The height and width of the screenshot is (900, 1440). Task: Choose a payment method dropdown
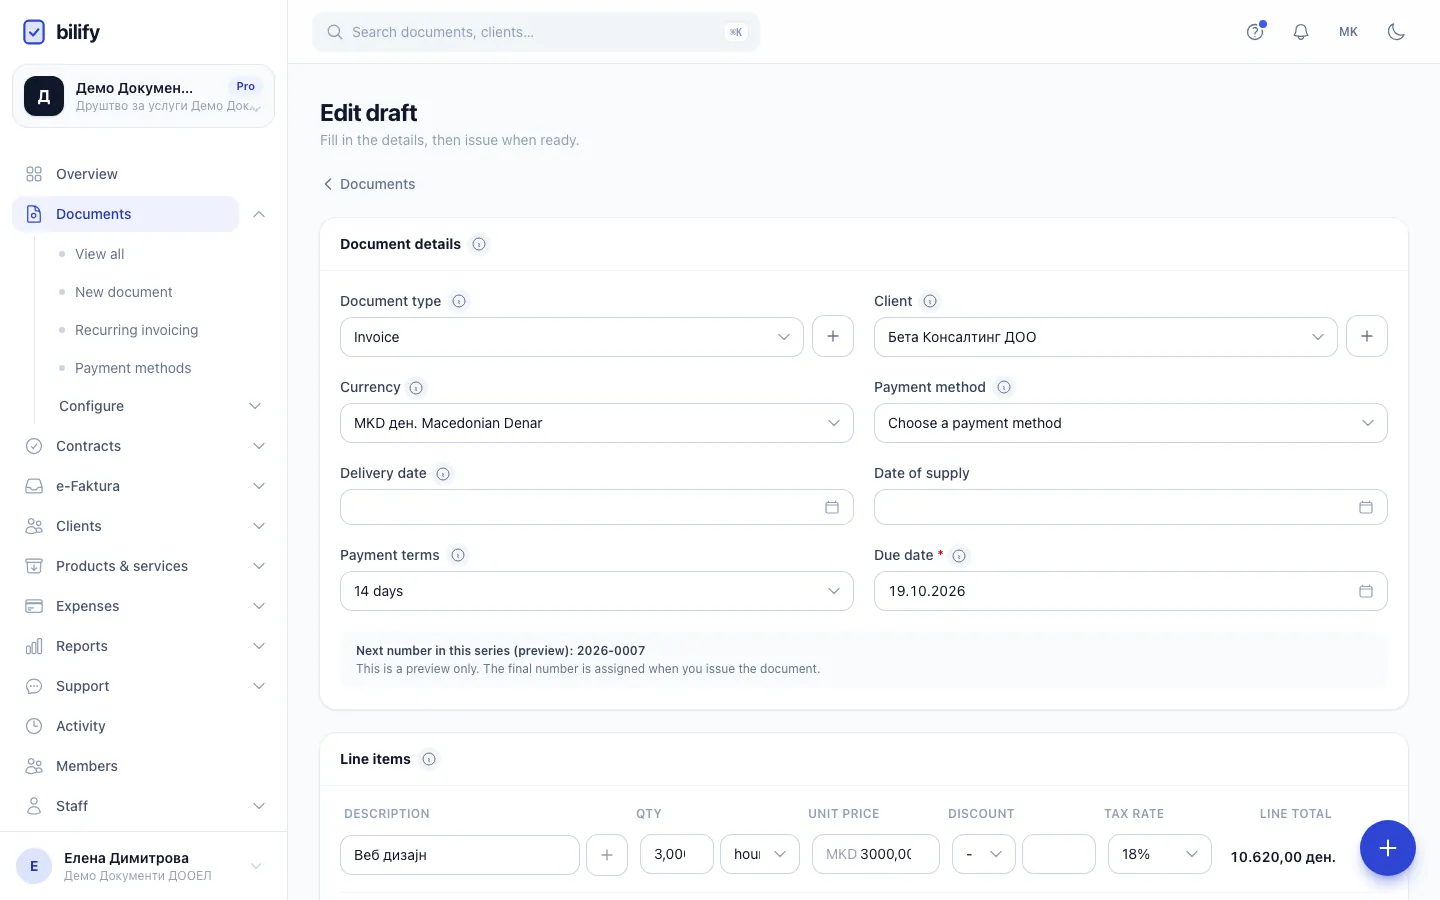(x=1131, y=423)
